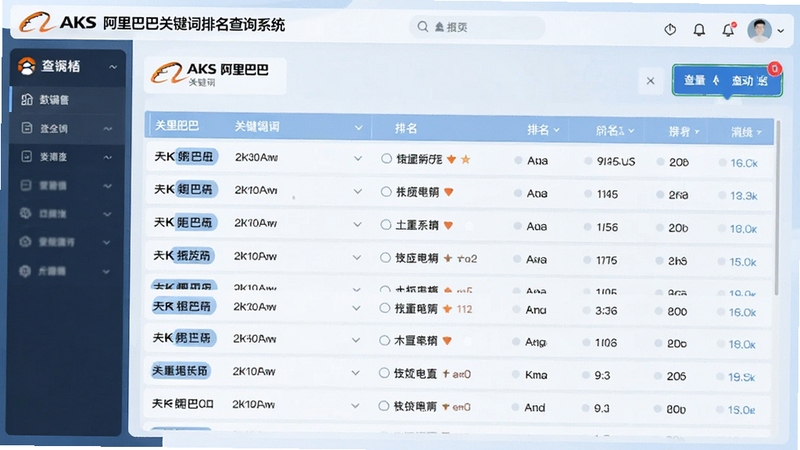Image resolution: width=800 pixels, height=450 pixels.
Task: Click the user avatar photo
Action: click(759, 30)
